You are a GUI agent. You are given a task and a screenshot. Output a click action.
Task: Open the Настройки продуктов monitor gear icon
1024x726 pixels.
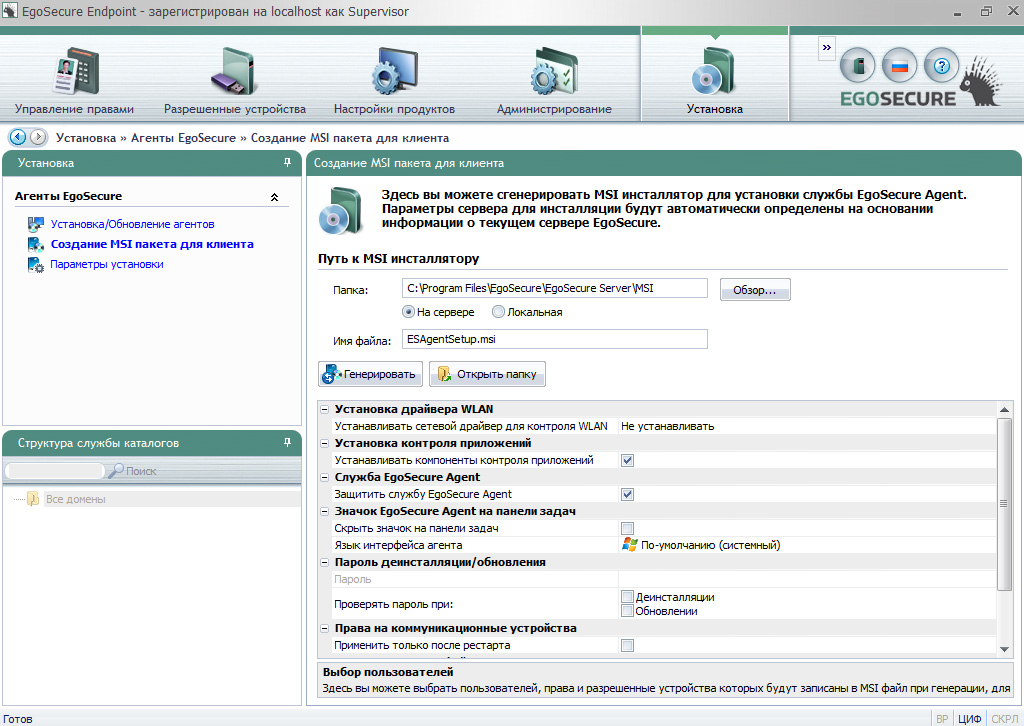[x=394, y=71]
